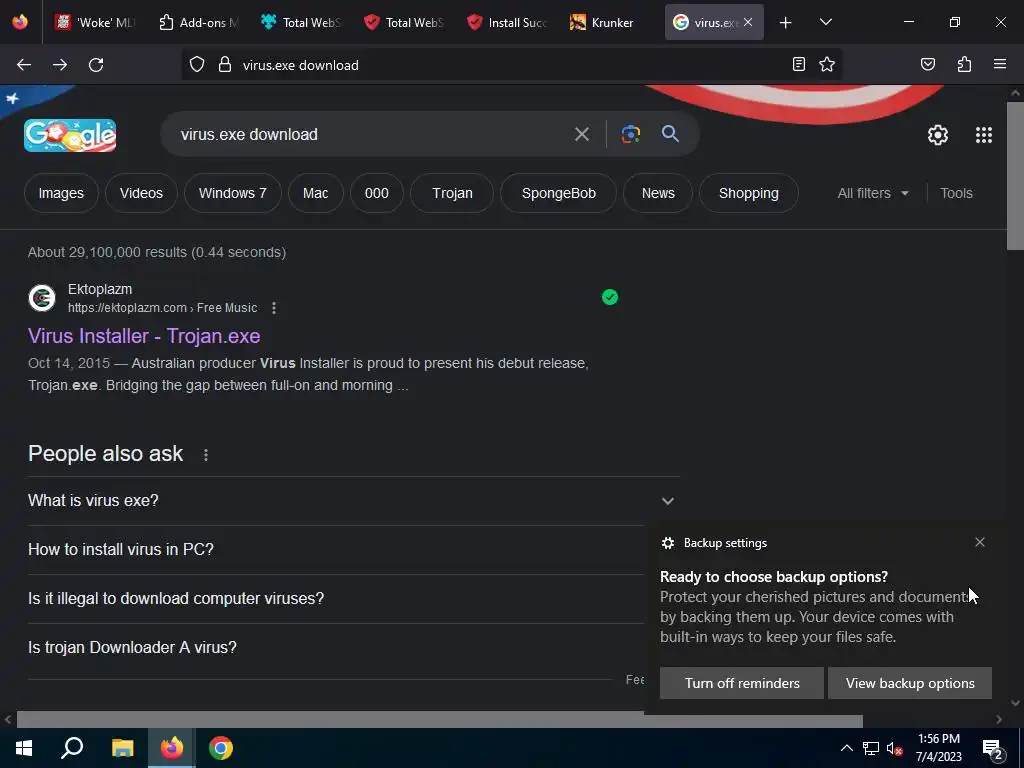
Task: Open the Firefox extensions puzzle icon
Action: pyautogui.click(x=965, y=64)
